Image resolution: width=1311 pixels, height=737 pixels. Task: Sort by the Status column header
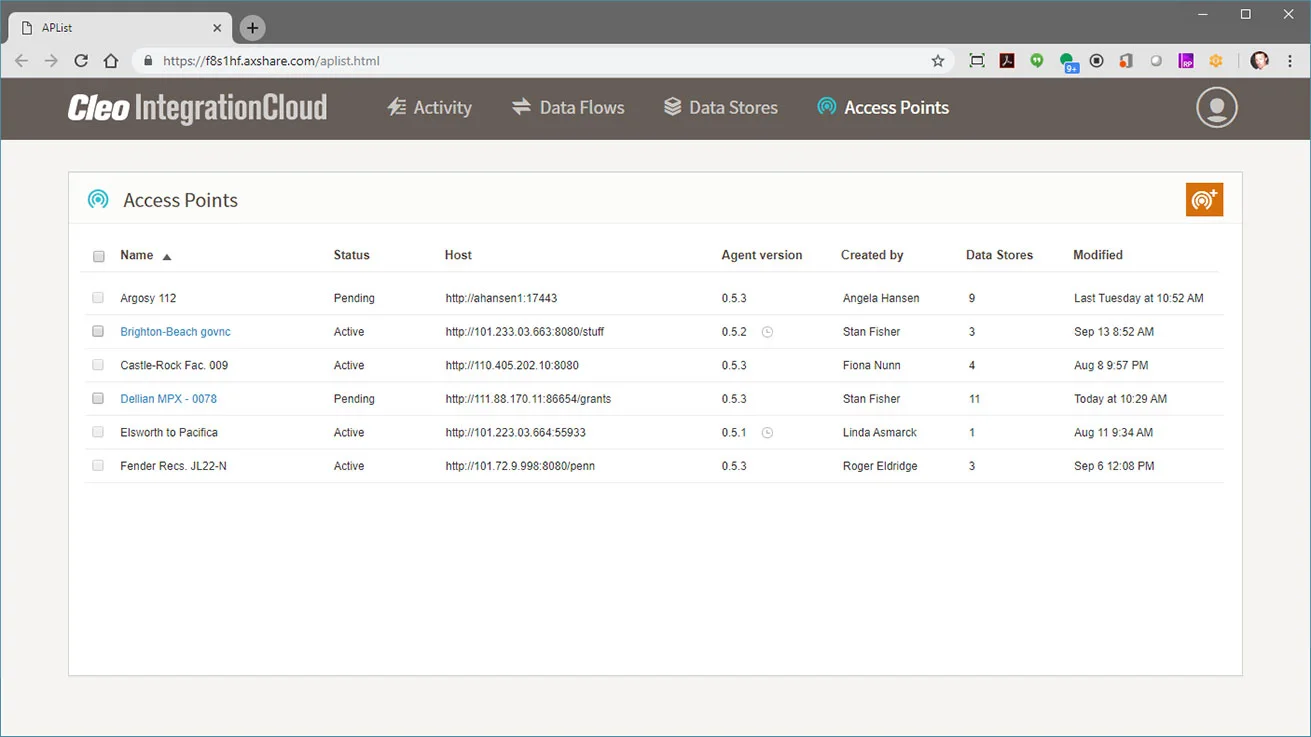[352, 255]
